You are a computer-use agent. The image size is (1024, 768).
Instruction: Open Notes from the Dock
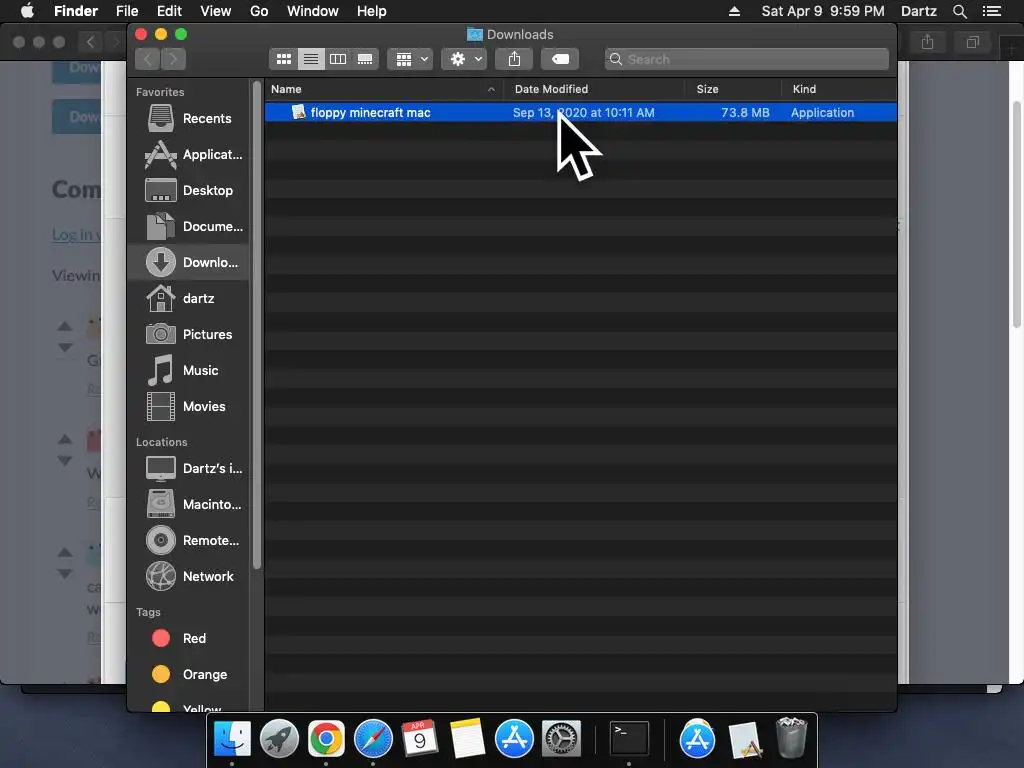(x=467, y=739)
